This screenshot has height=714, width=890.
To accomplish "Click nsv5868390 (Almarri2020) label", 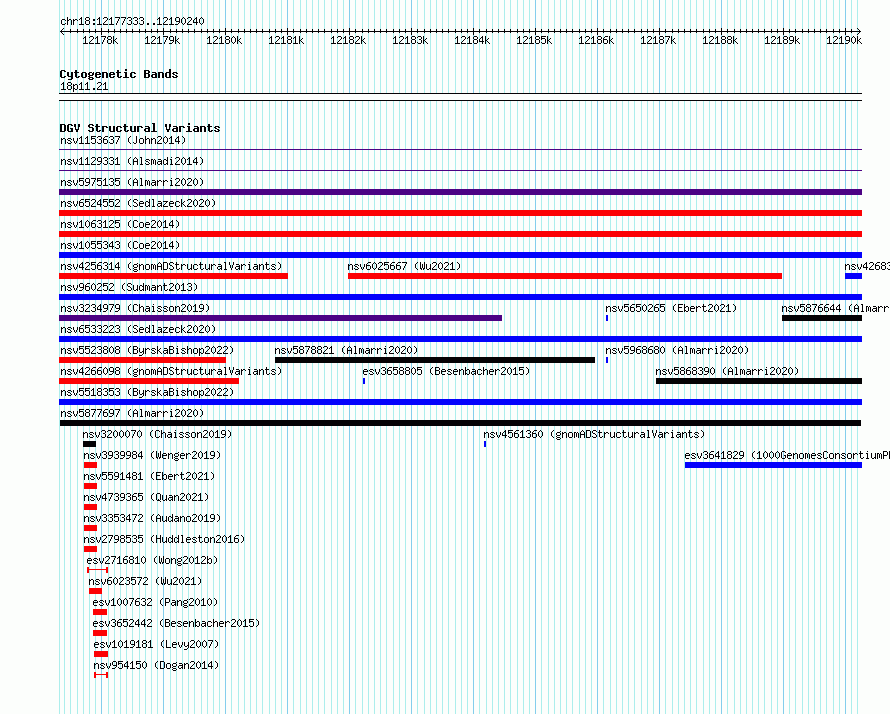I will [x=727, y=371].
